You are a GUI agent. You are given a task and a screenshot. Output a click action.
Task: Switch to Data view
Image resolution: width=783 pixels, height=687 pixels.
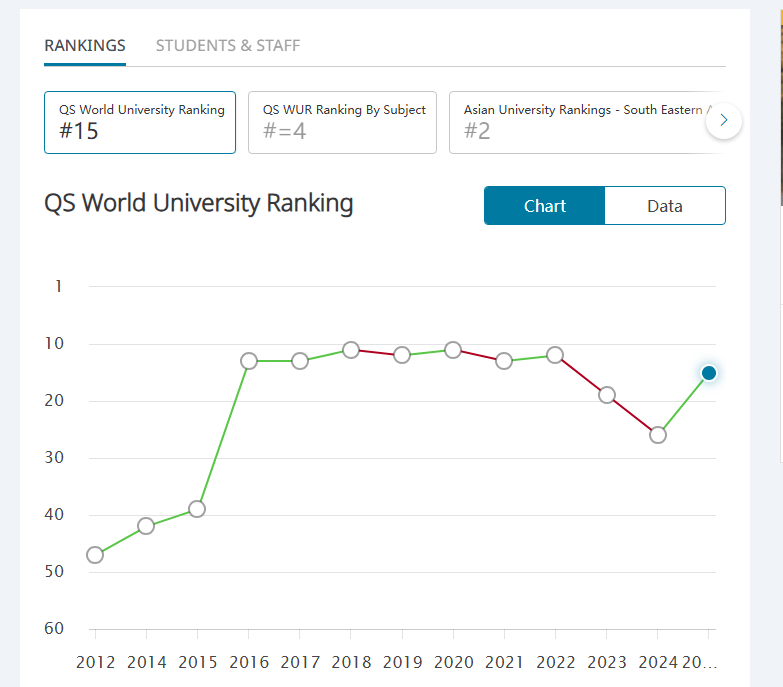665,206
